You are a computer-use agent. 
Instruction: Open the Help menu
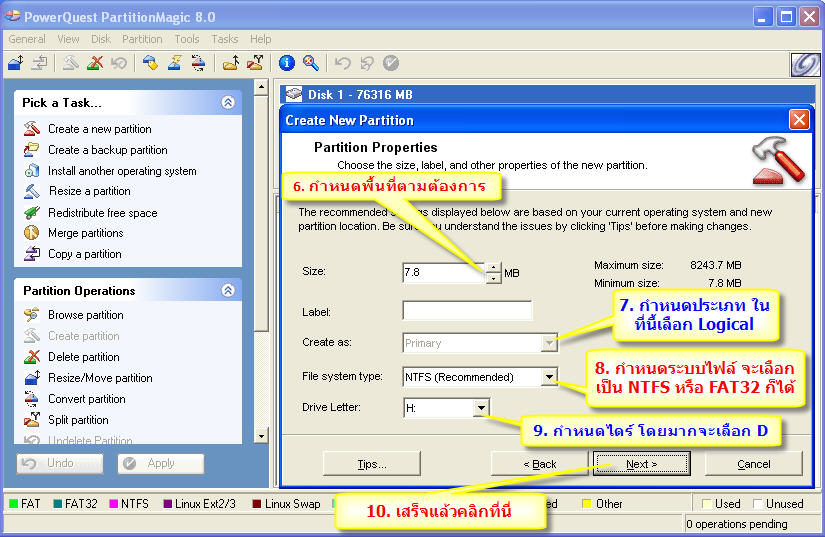coord(260,39)
